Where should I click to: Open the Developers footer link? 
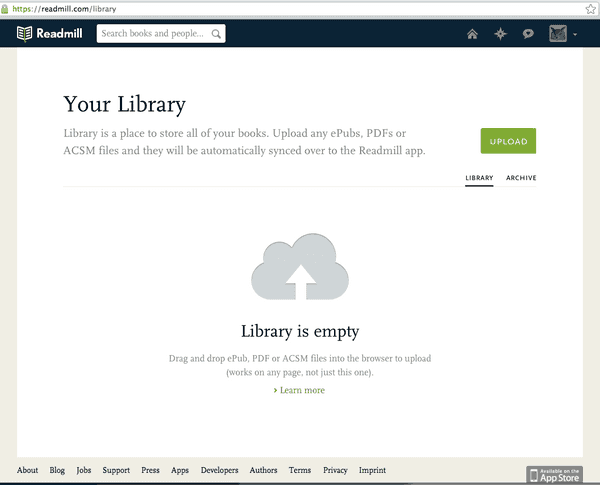(x=220, y=470)
